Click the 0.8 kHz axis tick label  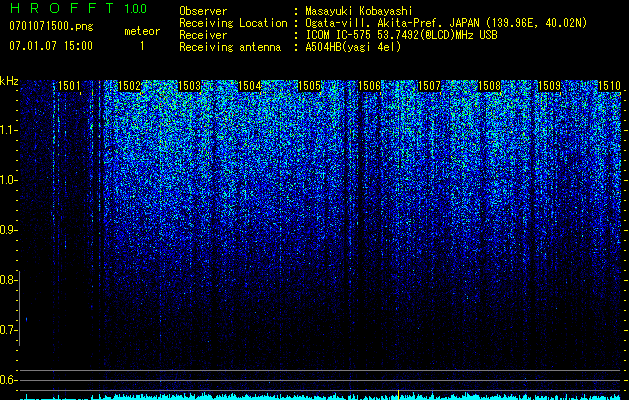(8, 280)
